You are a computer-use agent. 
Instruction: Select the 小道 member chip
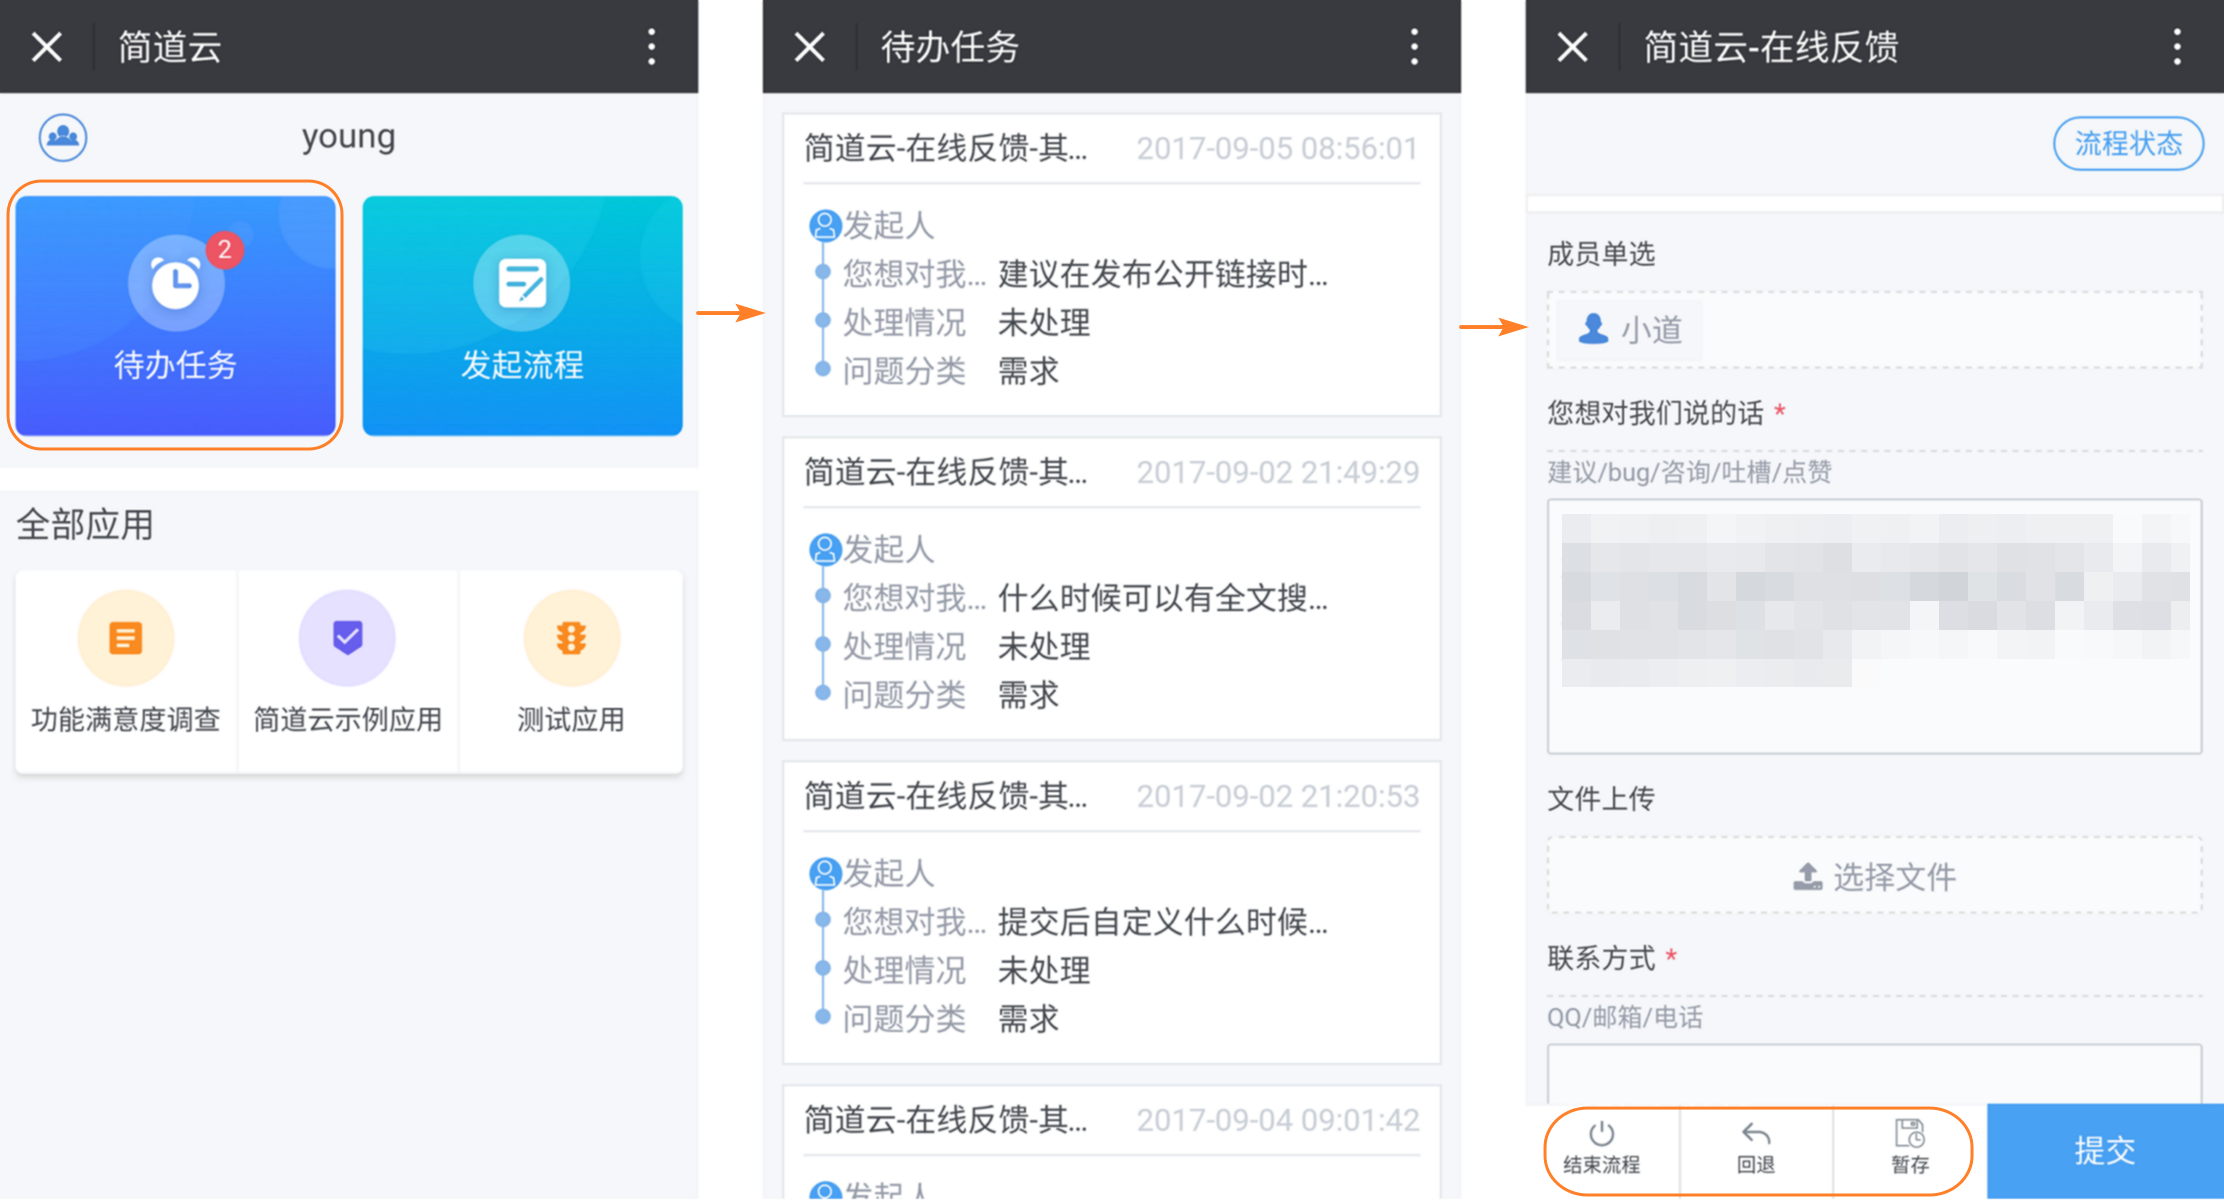[1629, 329]
